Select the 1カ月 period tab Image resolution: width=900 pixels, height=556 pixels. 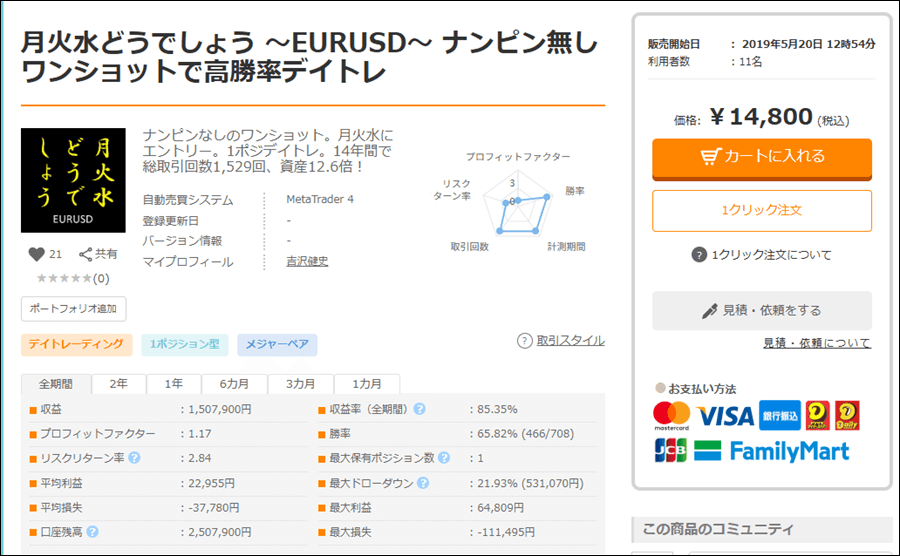click(x=366, y=385)
